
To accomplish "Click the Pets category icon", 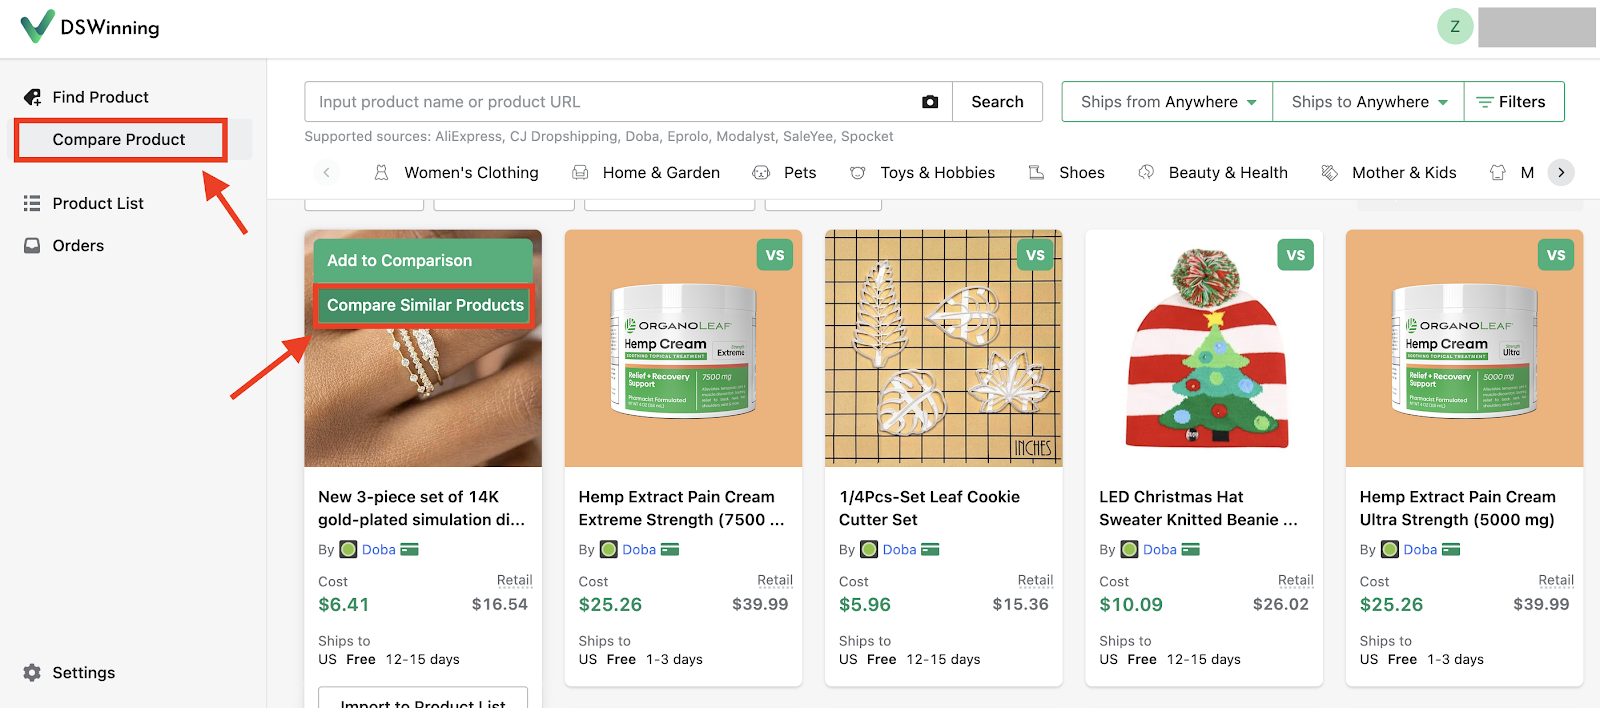I will point(761,172).
